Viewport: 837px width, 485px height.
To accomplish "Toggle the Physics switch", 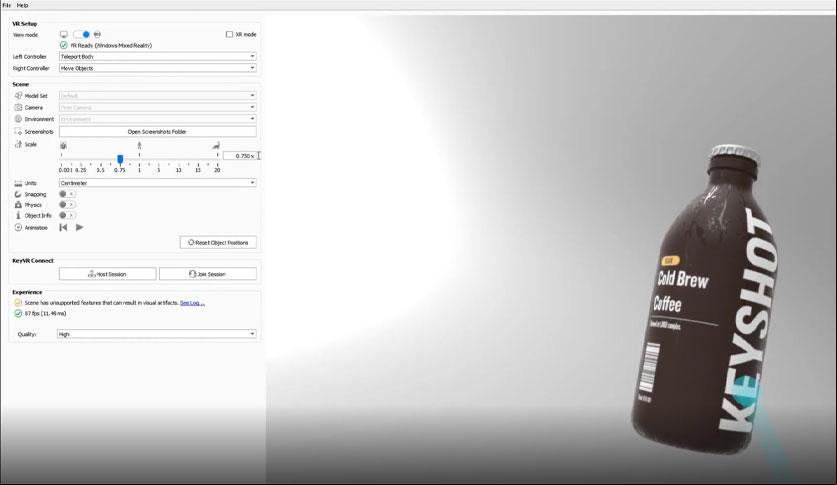I will click(67, 205).
